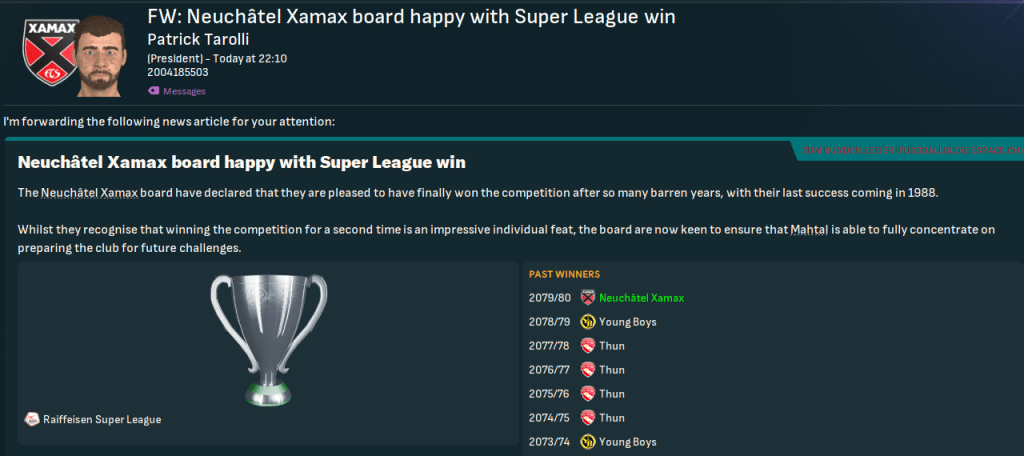
Task: Open Zum Runden Leder news source banner
Action: (910, 150)
